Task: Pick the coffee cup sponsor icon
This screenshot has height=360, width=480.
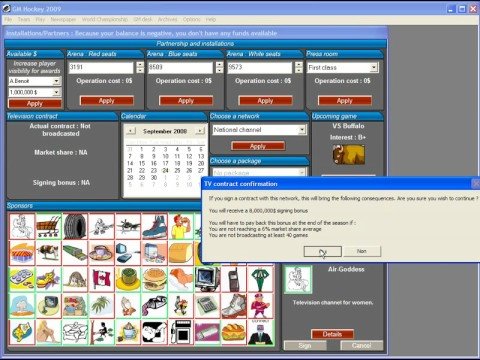Action: [x=128, y=332]
